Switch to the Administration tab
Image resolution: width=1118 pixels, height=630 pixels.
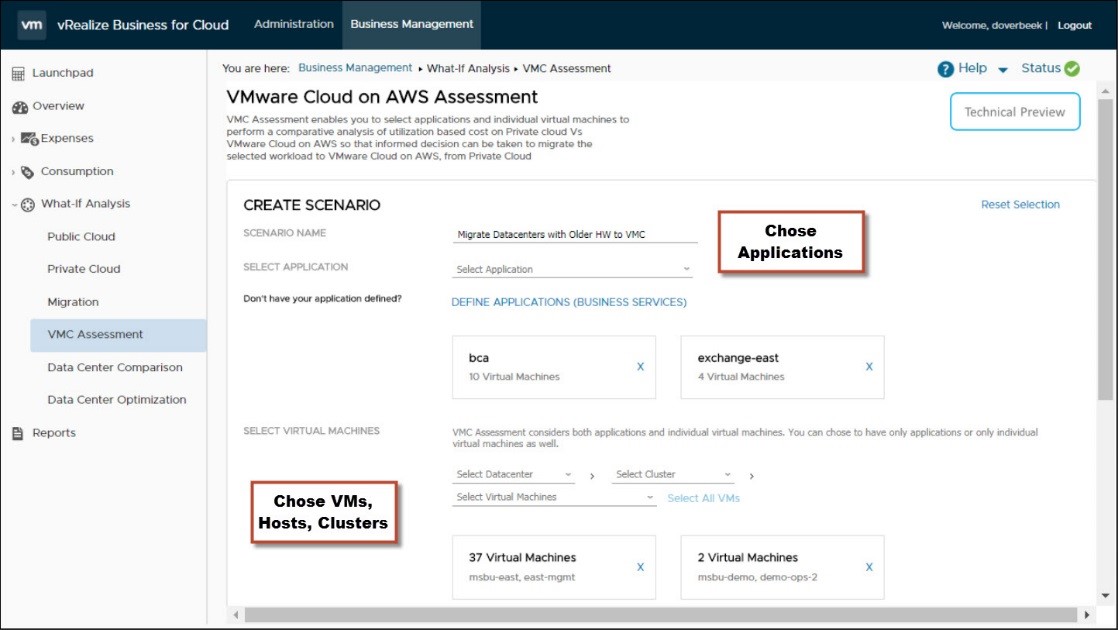(294, 24)
